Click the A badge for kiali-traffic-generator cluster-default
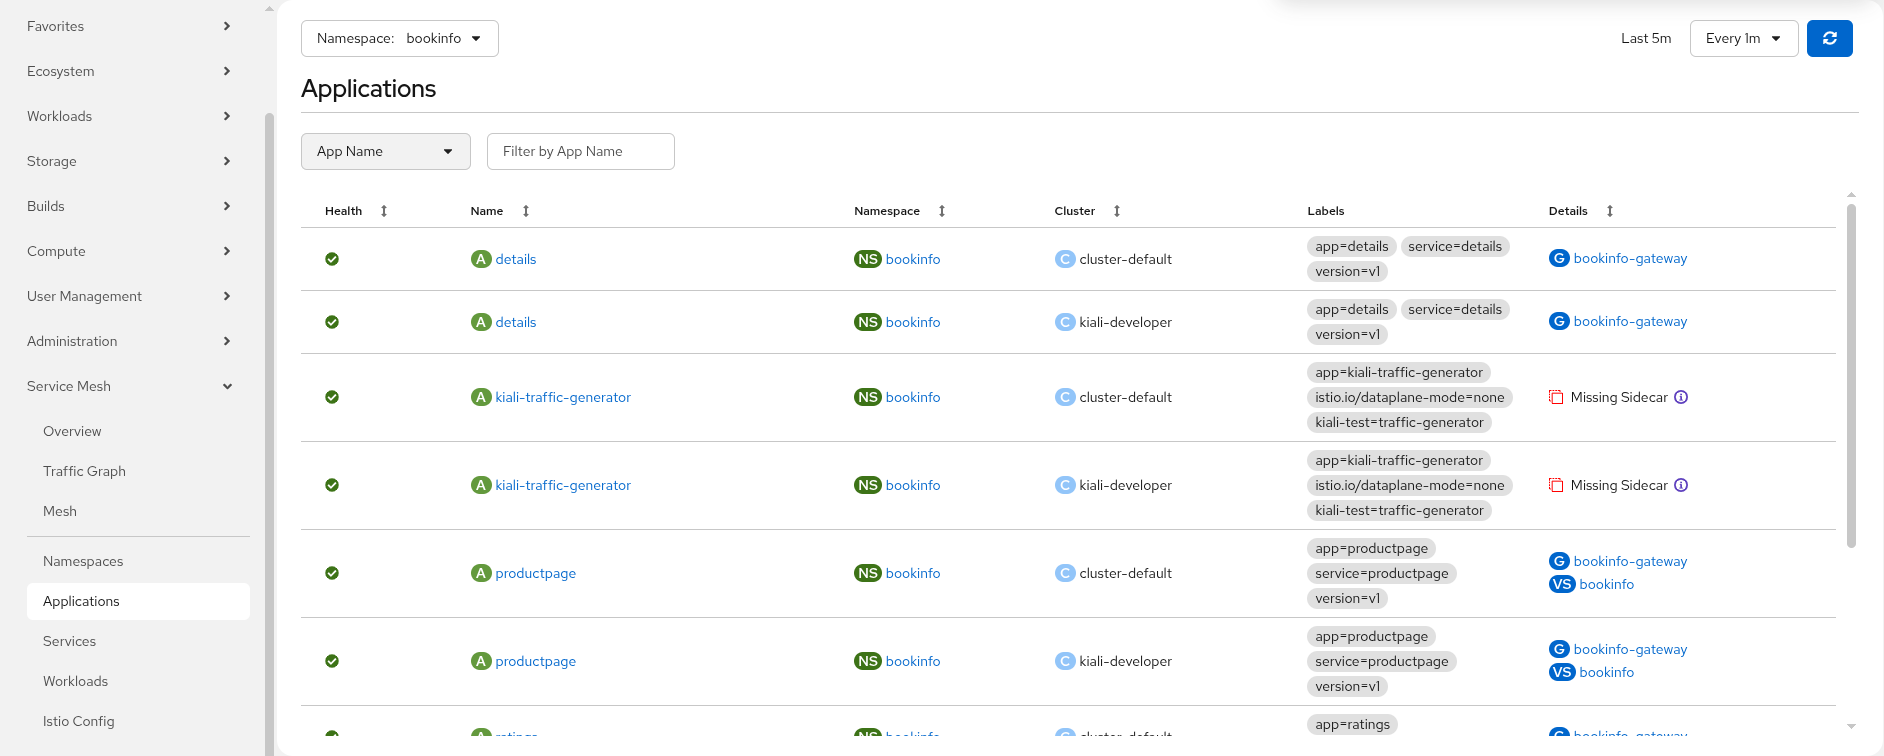Image resolution: width=1884 pixels, height=756 pixels. pos(481,397)
